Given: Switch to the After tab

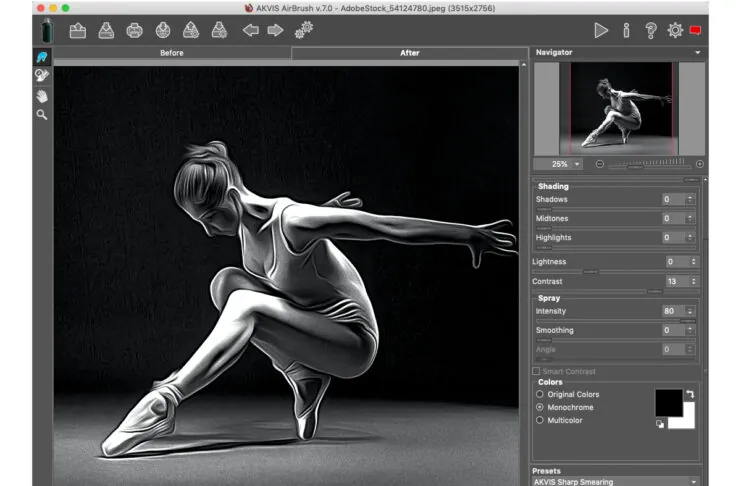Looking at the screenshot, I should (x=409, y=53).
